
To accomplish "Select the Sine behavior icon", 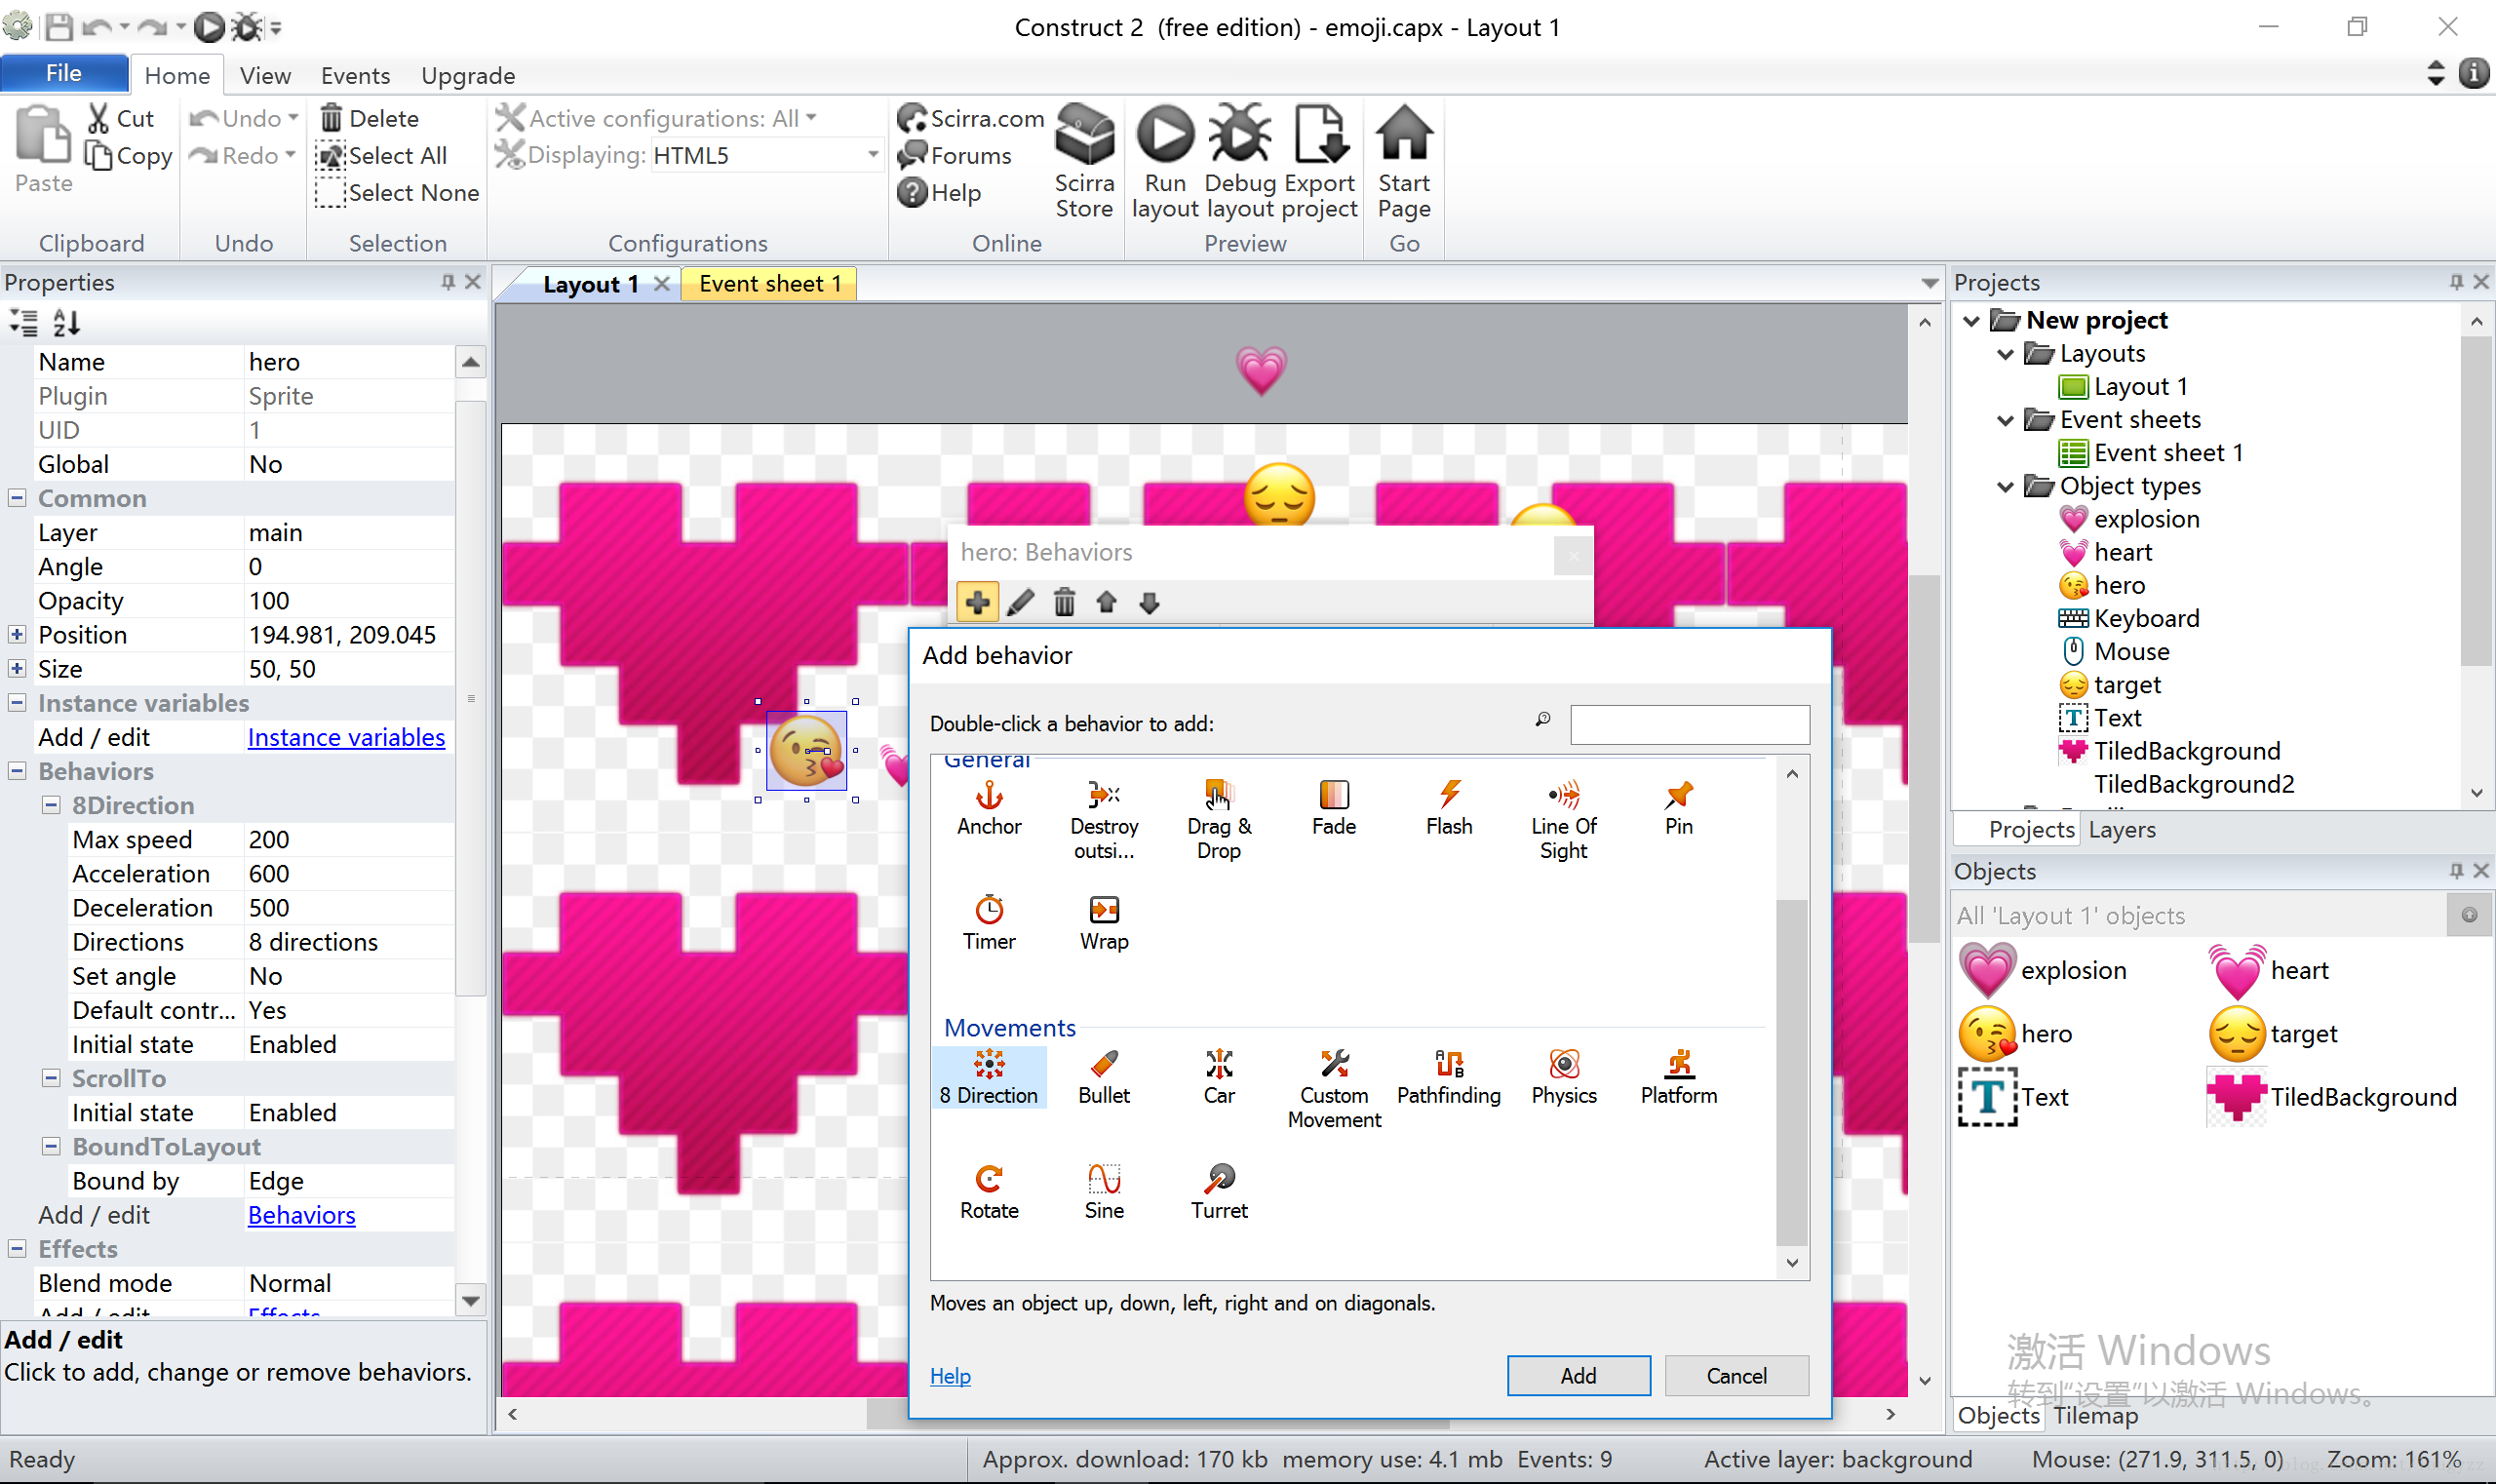I will [1104, 1192].
